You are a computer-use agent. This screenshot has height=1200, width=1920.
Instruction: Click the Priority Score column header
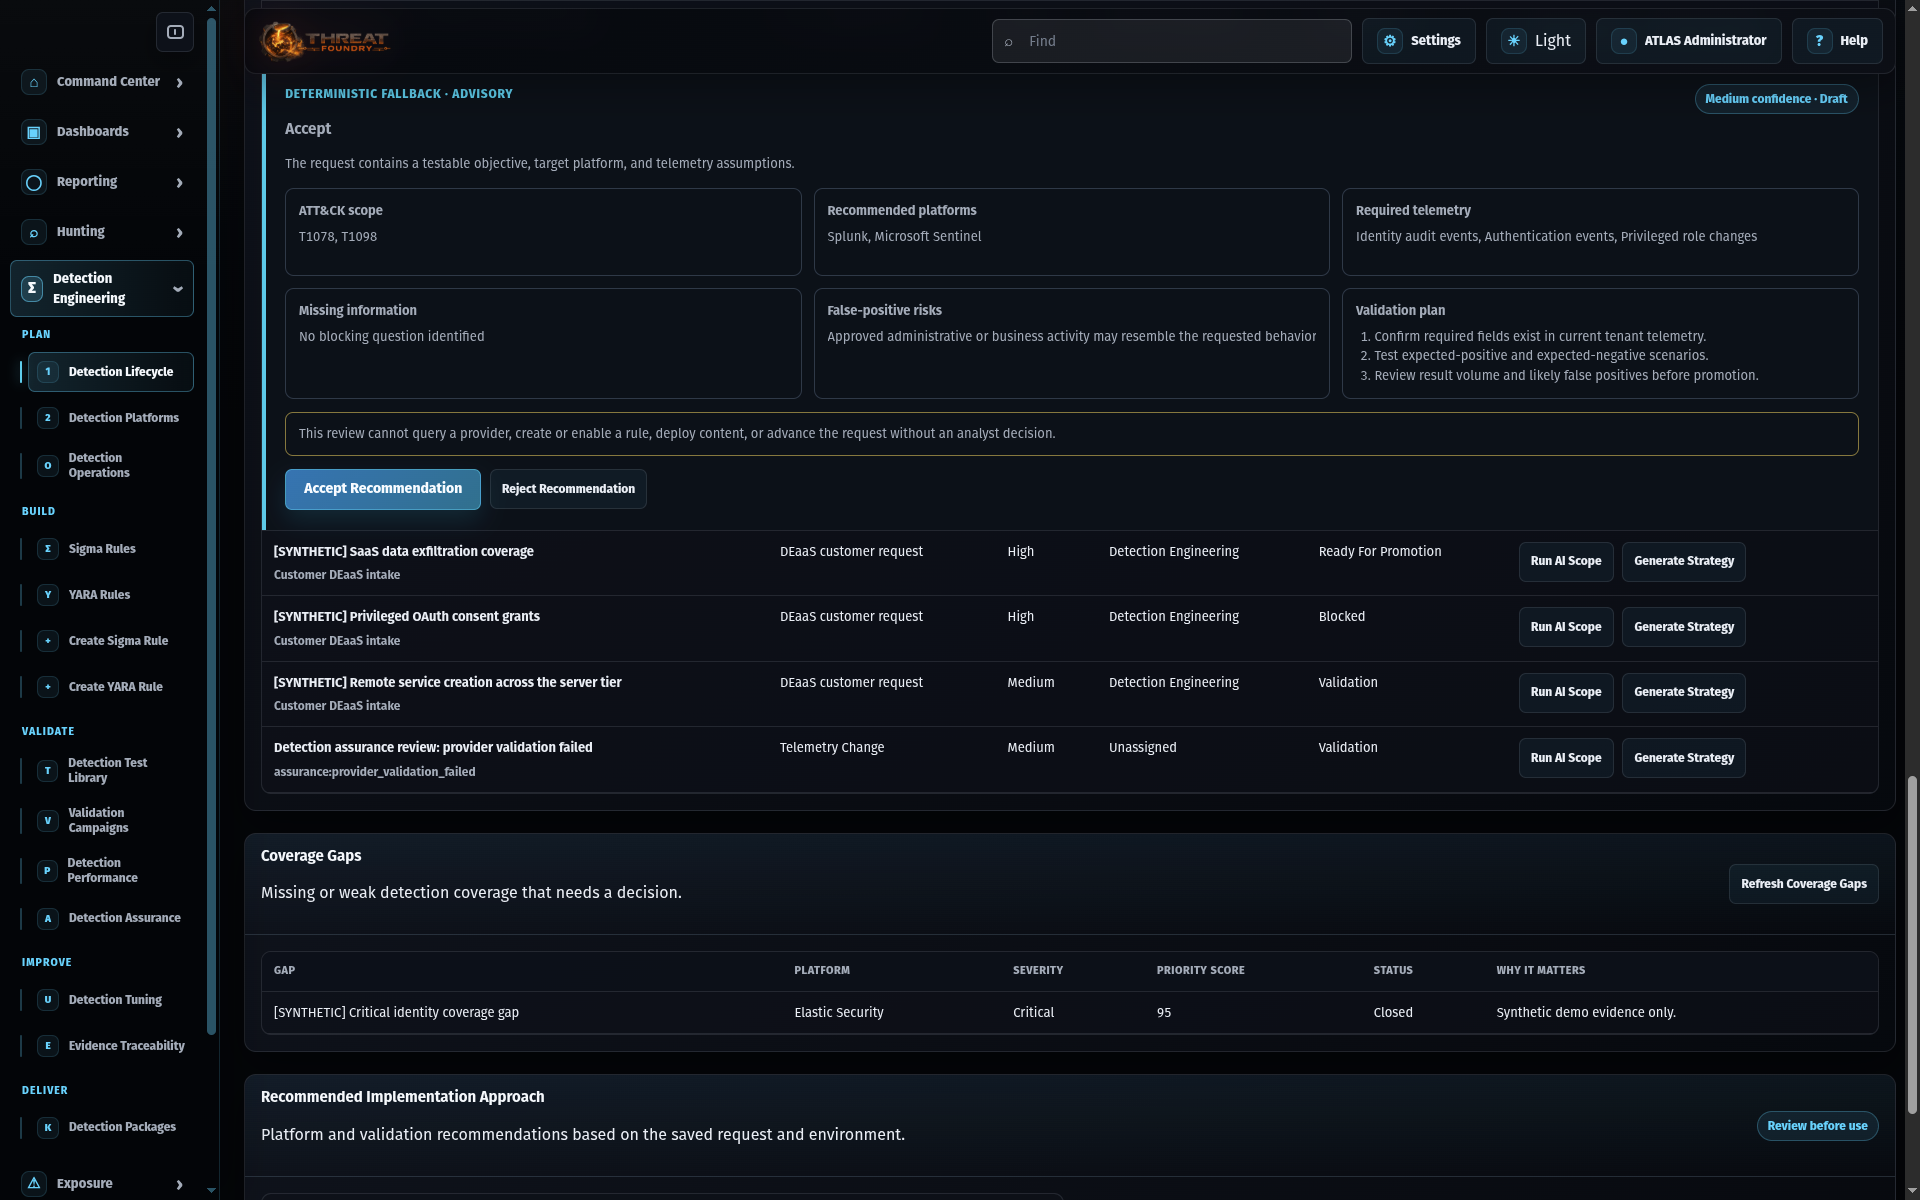coord(1200,971)
